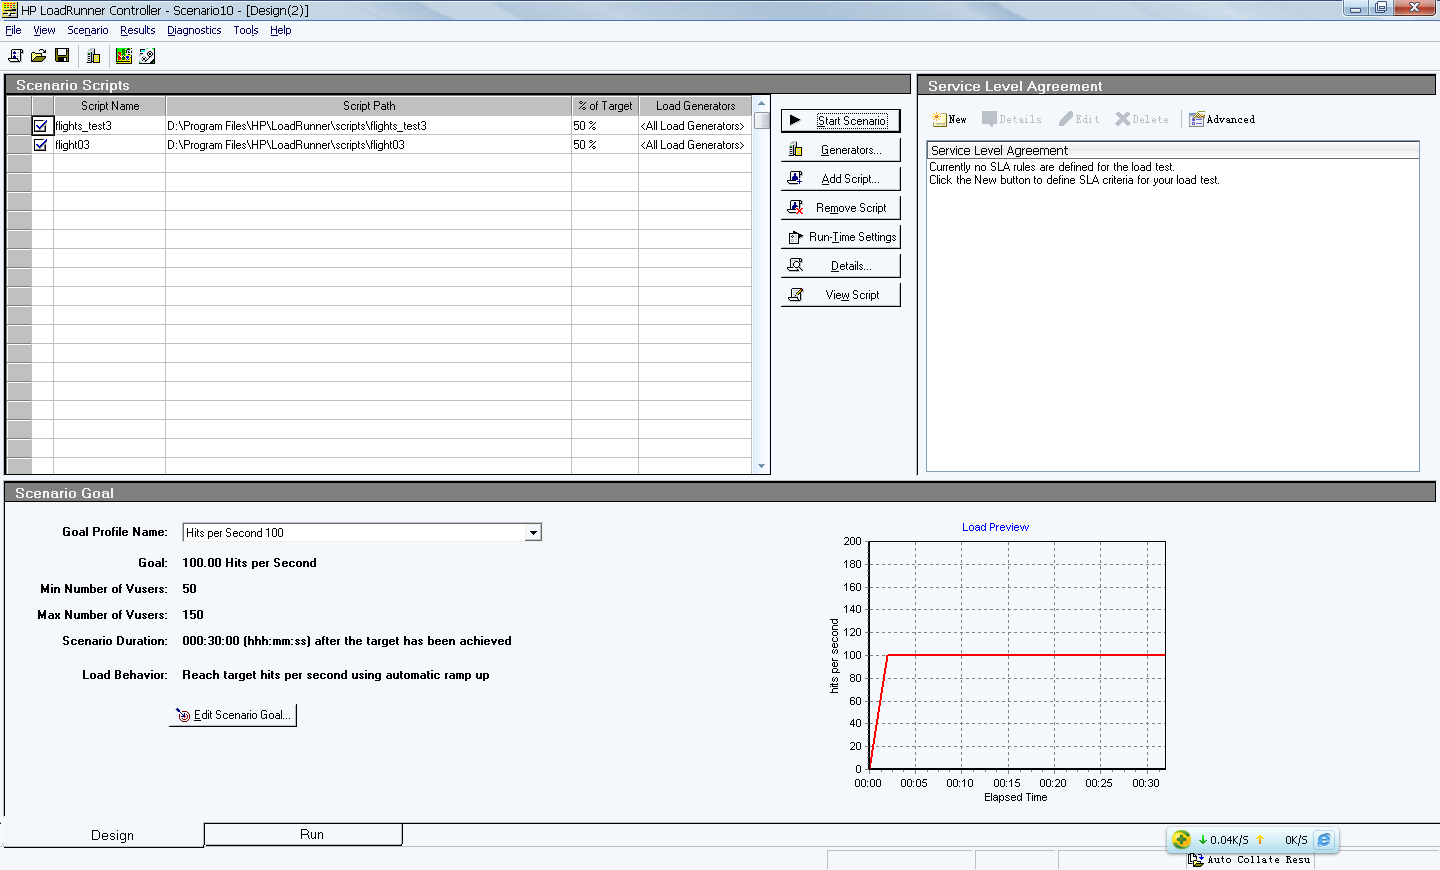
Task: Open the Diagnostics menu
Action: point(194,30)
